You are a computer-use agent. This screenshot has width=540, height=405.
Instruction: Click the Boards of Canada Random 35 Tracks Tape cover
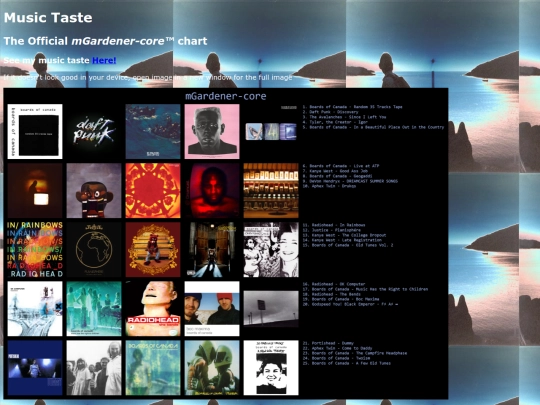[35, 132]
